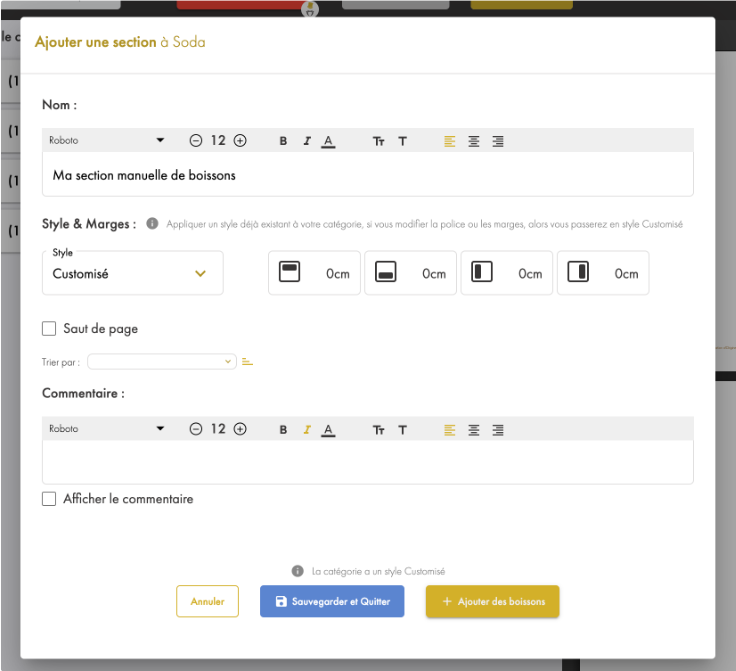Check Afficher le commentaire option
This screenshot has width=736, height=671.
coord(49,499)
